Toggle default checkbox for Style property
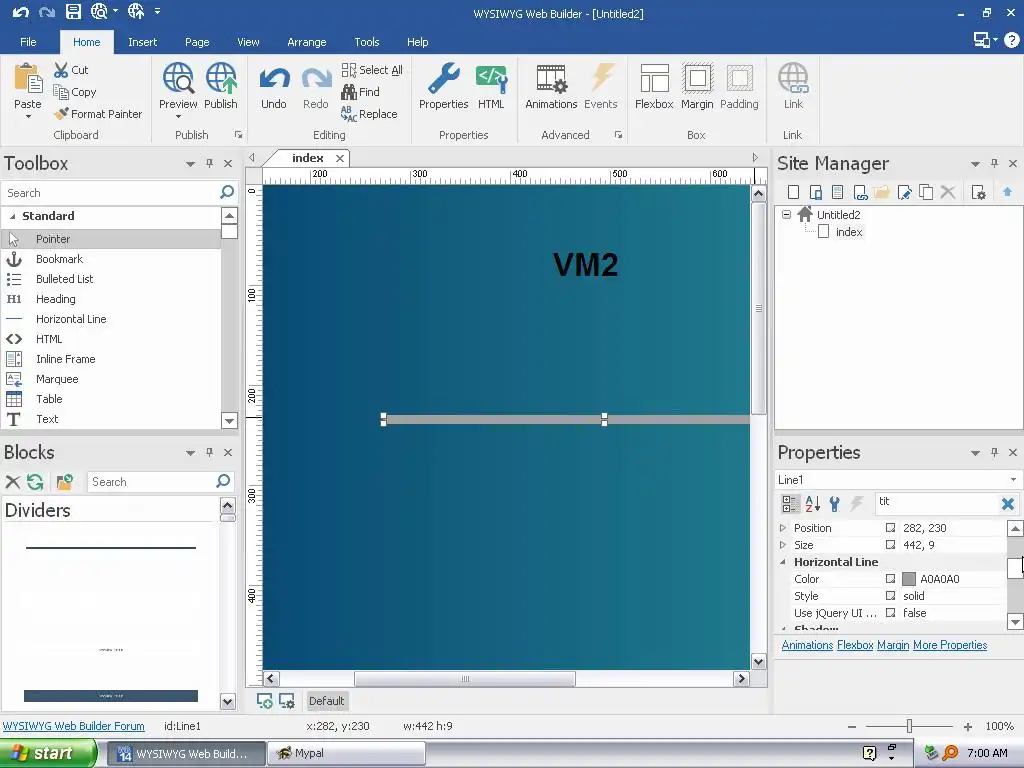Screen dimensions: 1024x768 890,596
